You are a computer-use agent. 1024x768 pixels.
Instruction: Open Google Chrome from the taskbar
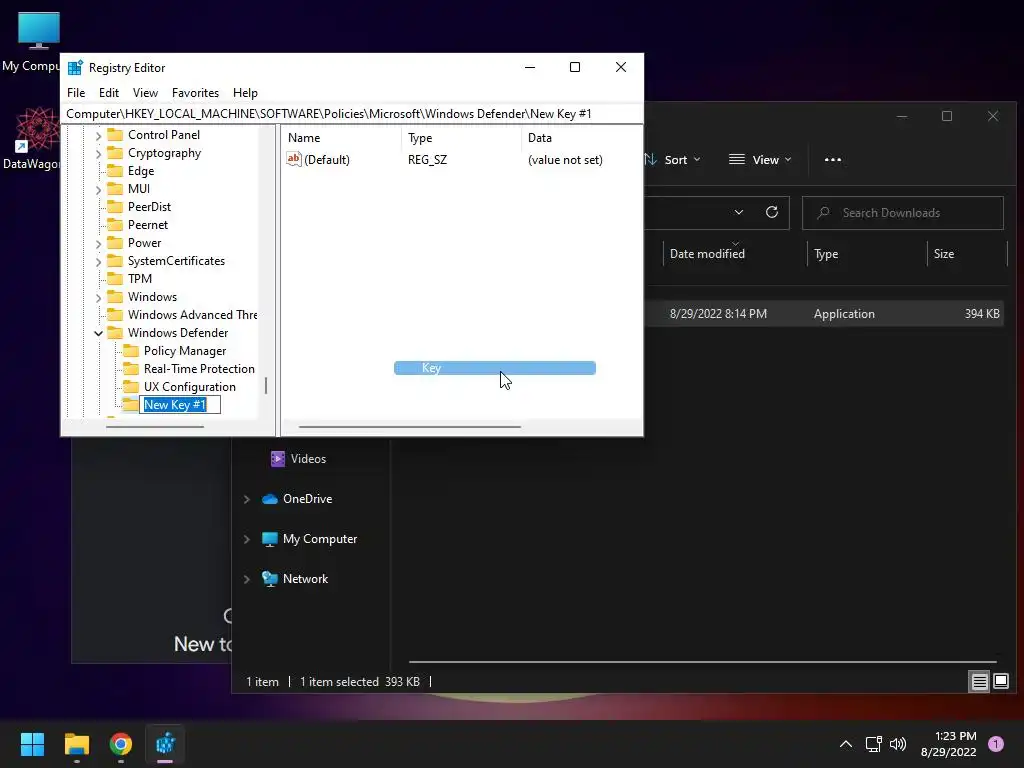(x=121, y=744)
